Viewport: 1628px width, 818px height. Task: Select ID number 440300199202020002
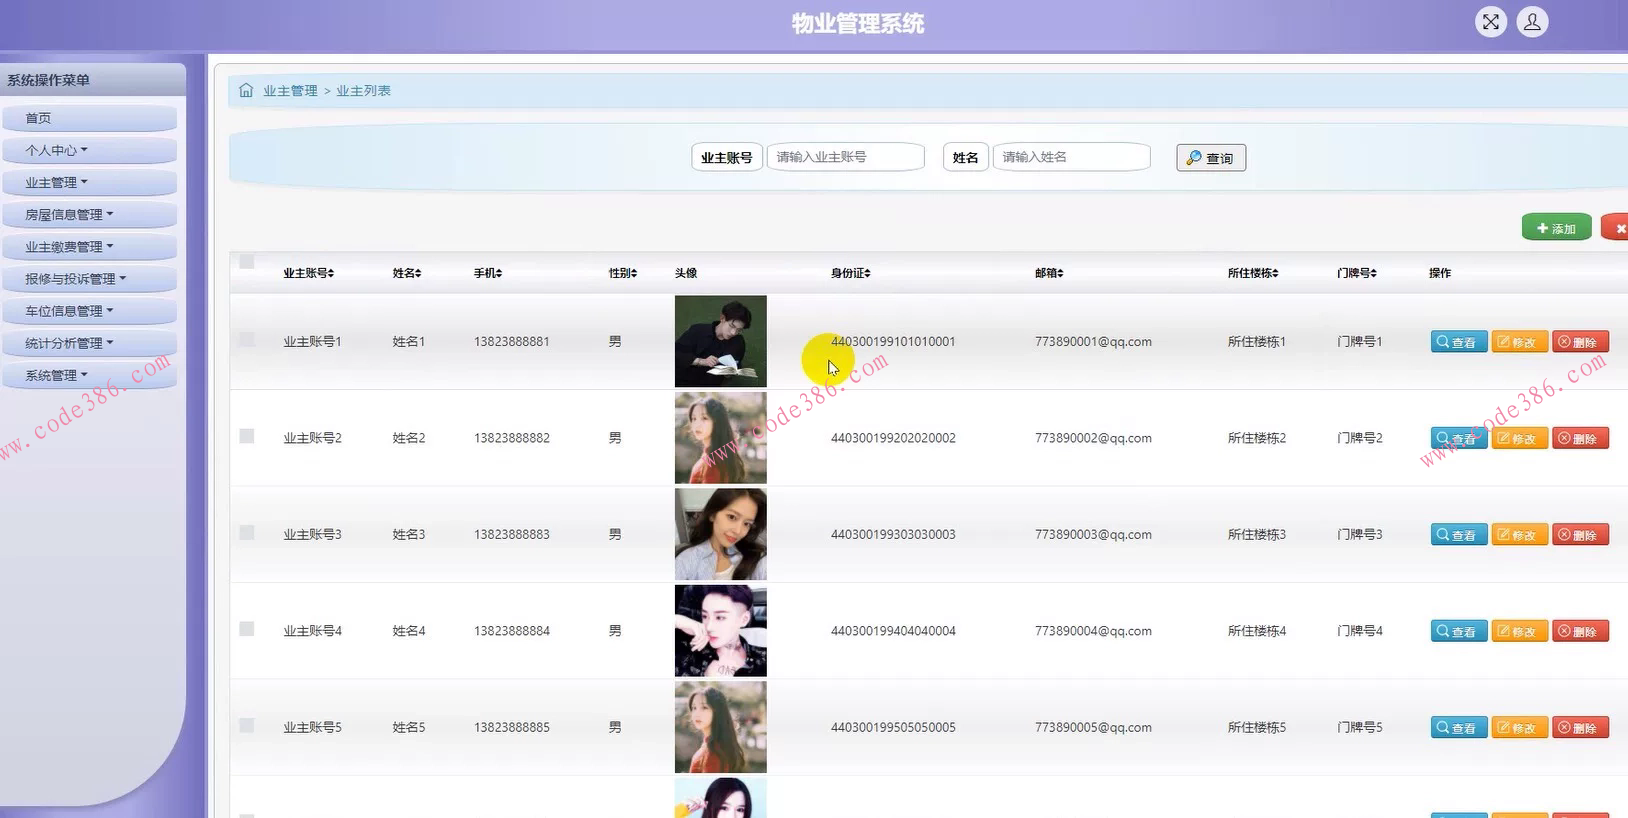[x=893, y=438]
